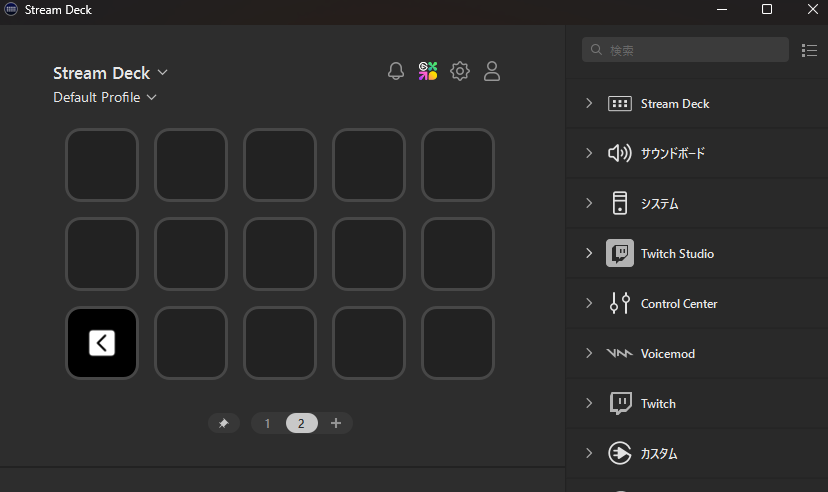Image resolution: width=828 pixels, height=492 pixels.
Task: Toggle the actions list view icon
Action: click(x=810, y=50)
